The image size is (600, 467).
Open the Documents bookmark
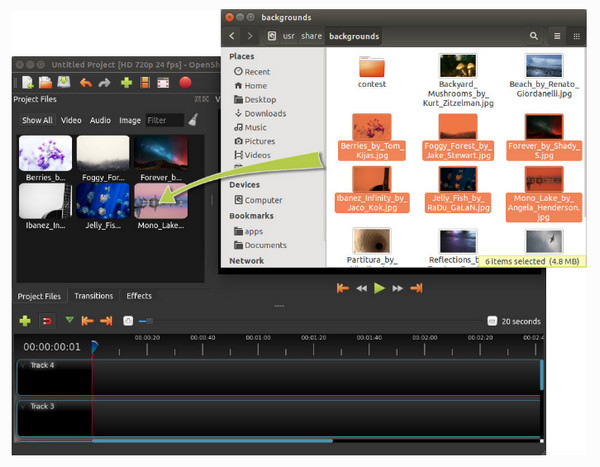[x=261, y=245]
